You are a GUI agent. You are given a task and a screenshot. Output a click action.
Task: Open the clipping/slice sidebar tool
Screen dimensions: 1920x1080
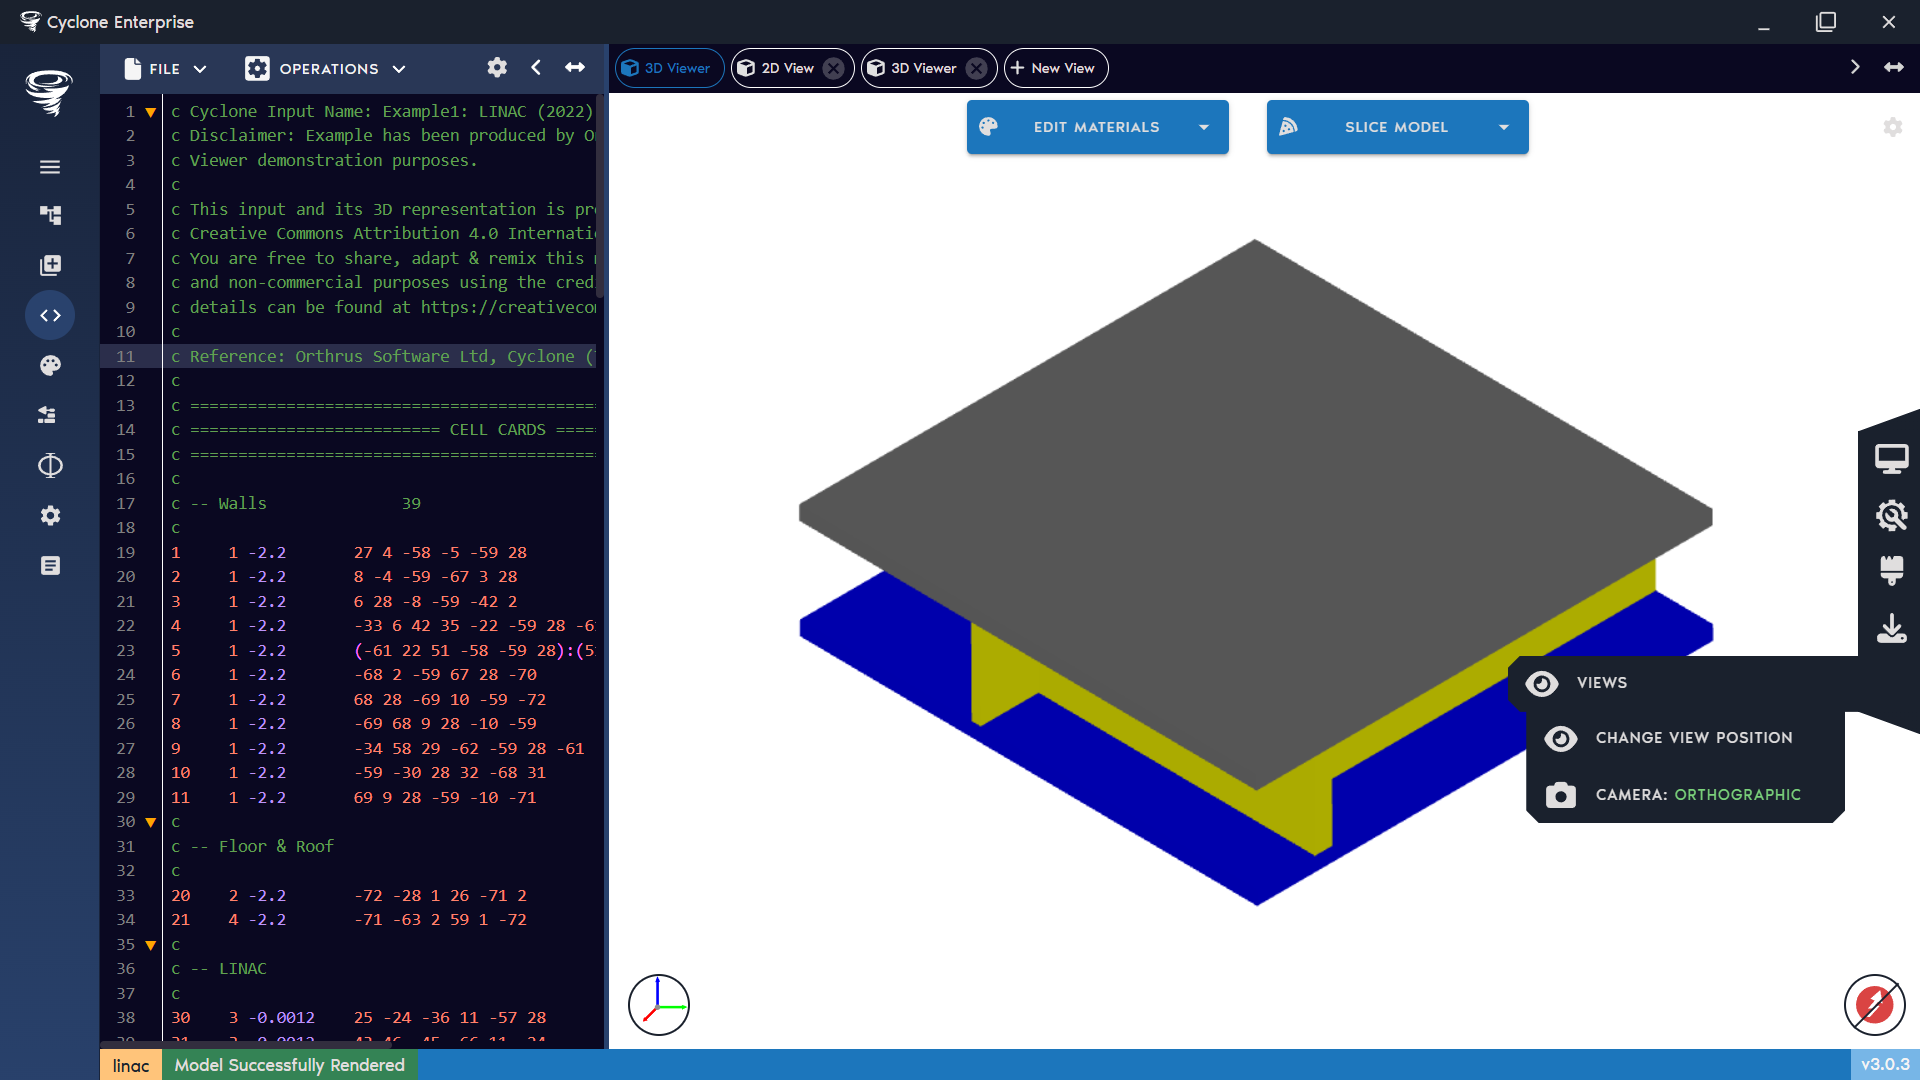50,465
